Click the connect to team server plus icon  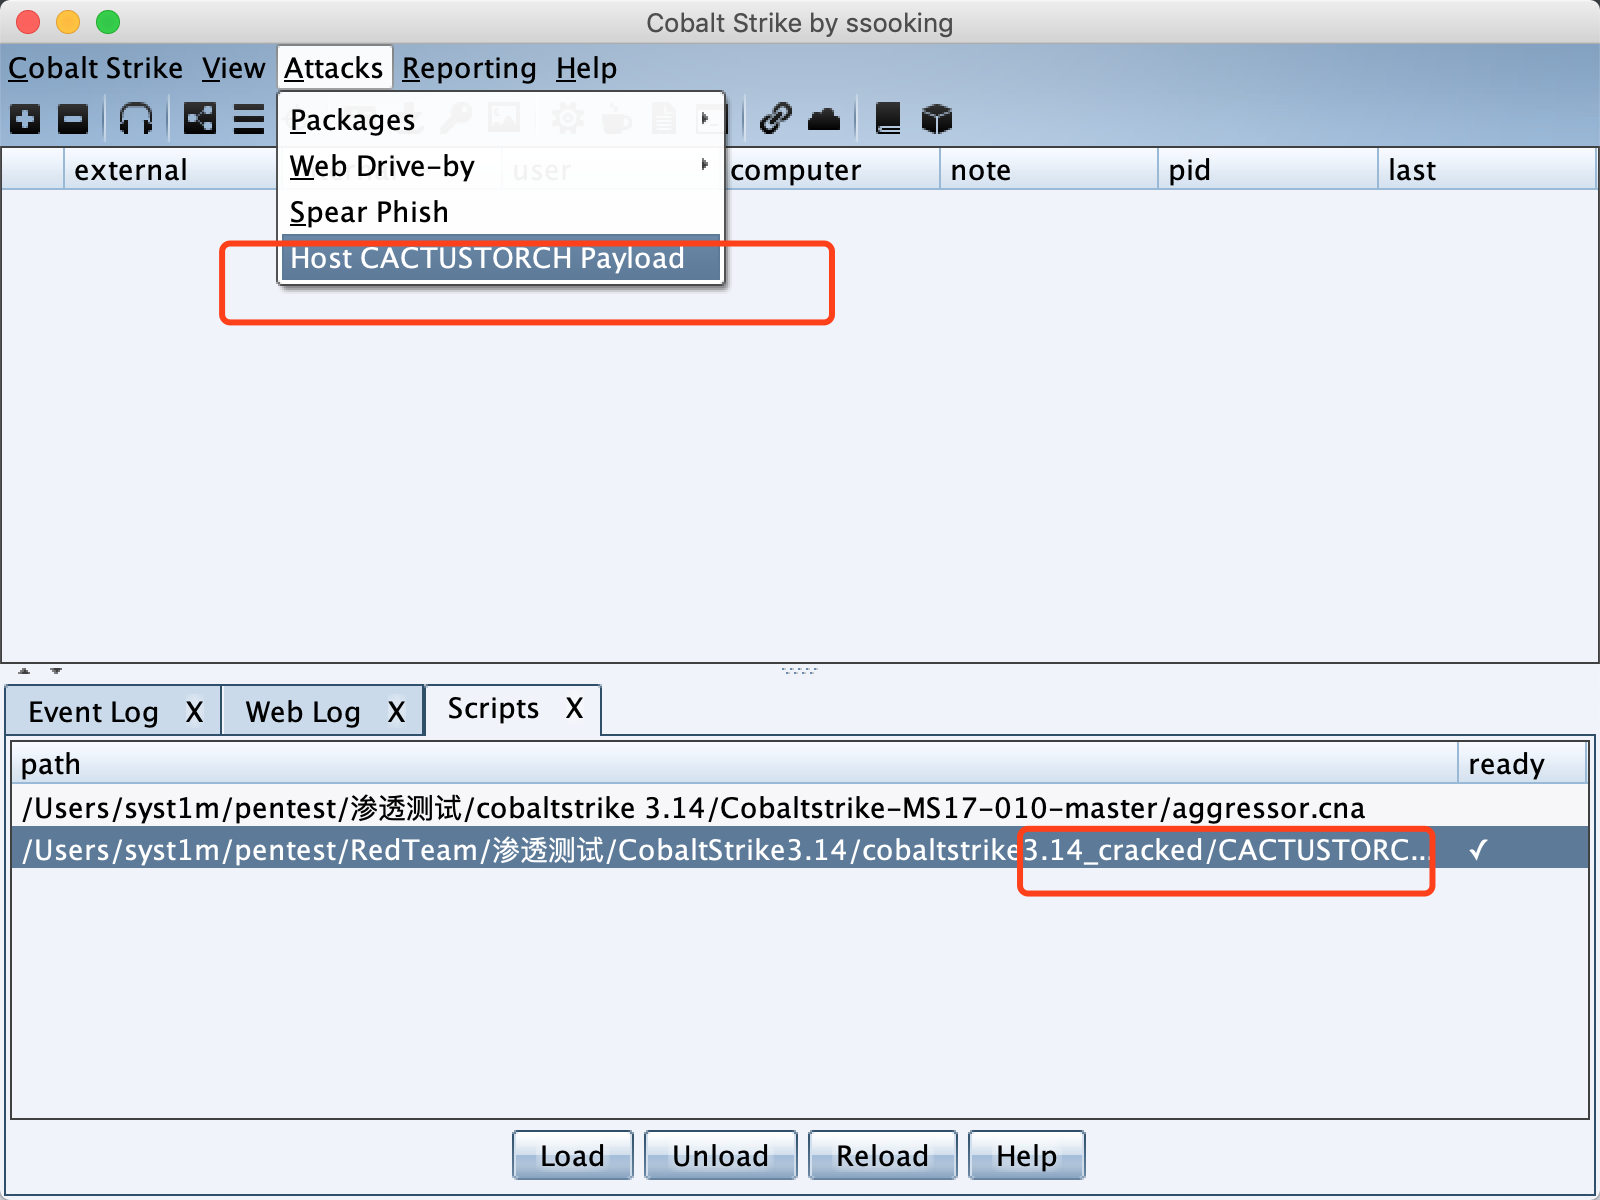tap(25, 119)
